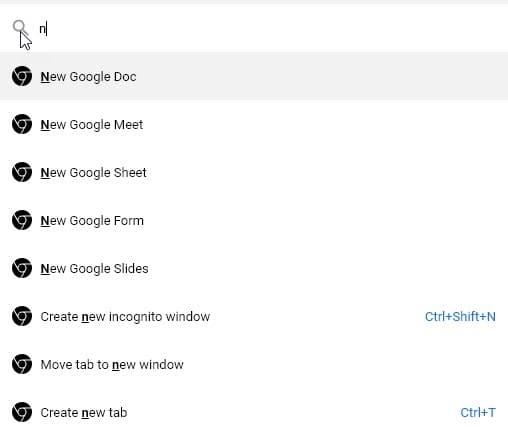The height and width of the screenshot is (429, 508).
Task: Pick New Google Slides from the list
Action: click(254, 268)
